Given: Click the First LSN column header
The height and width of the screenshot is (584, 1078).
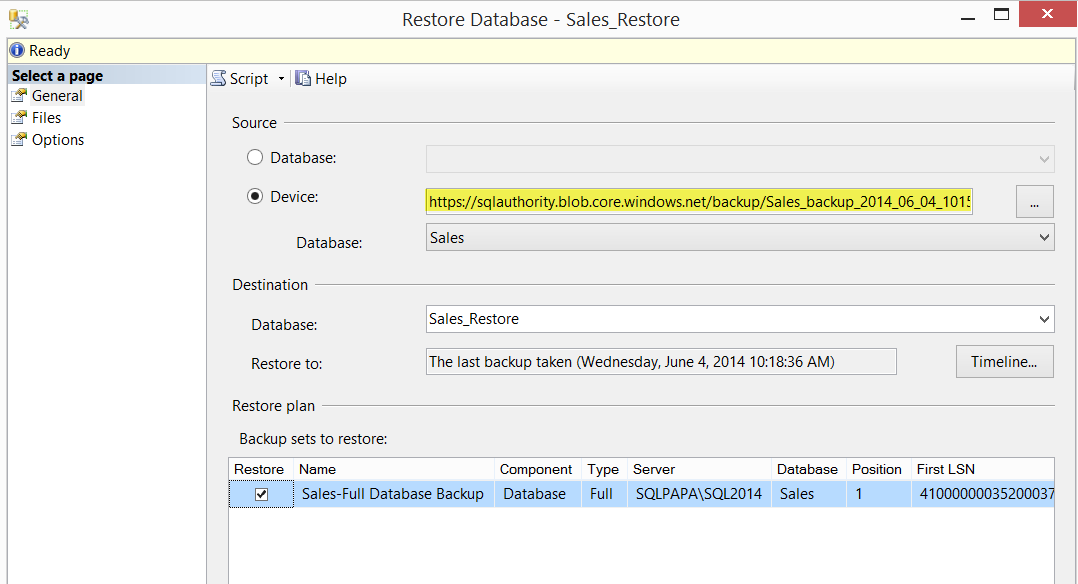Looking at the screenshot, I should pyautogui.click(x=982, y=469).
